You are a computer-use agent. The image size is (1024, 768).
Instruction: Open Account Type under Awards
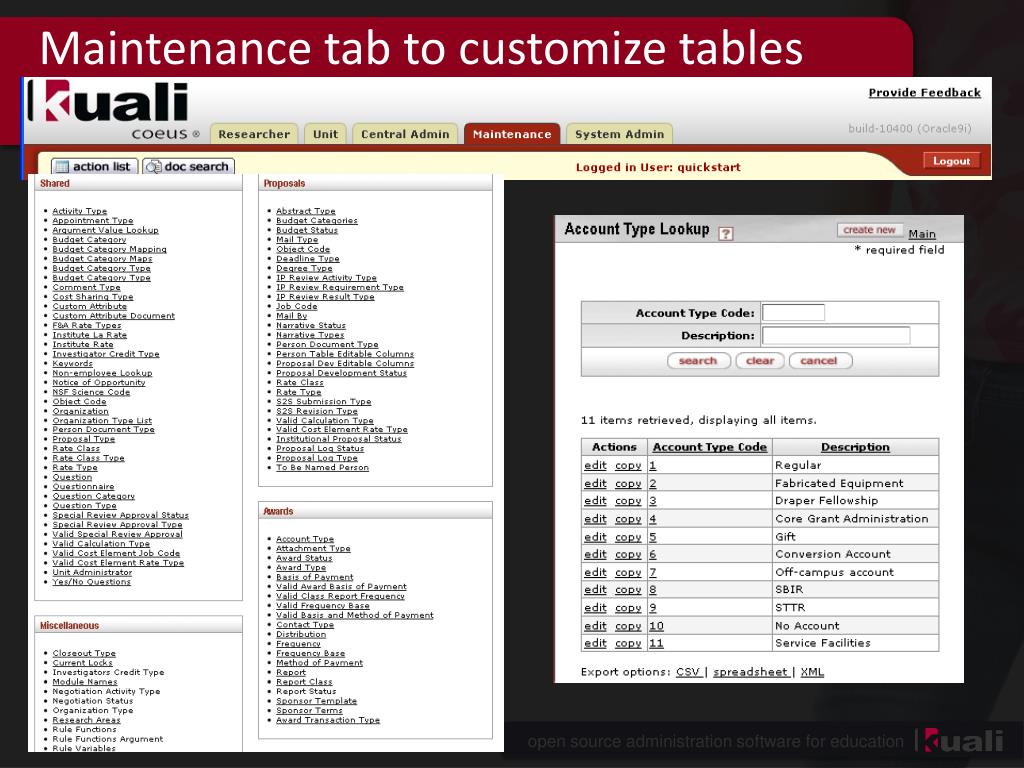pyautogui.click(x=304, y=539)
